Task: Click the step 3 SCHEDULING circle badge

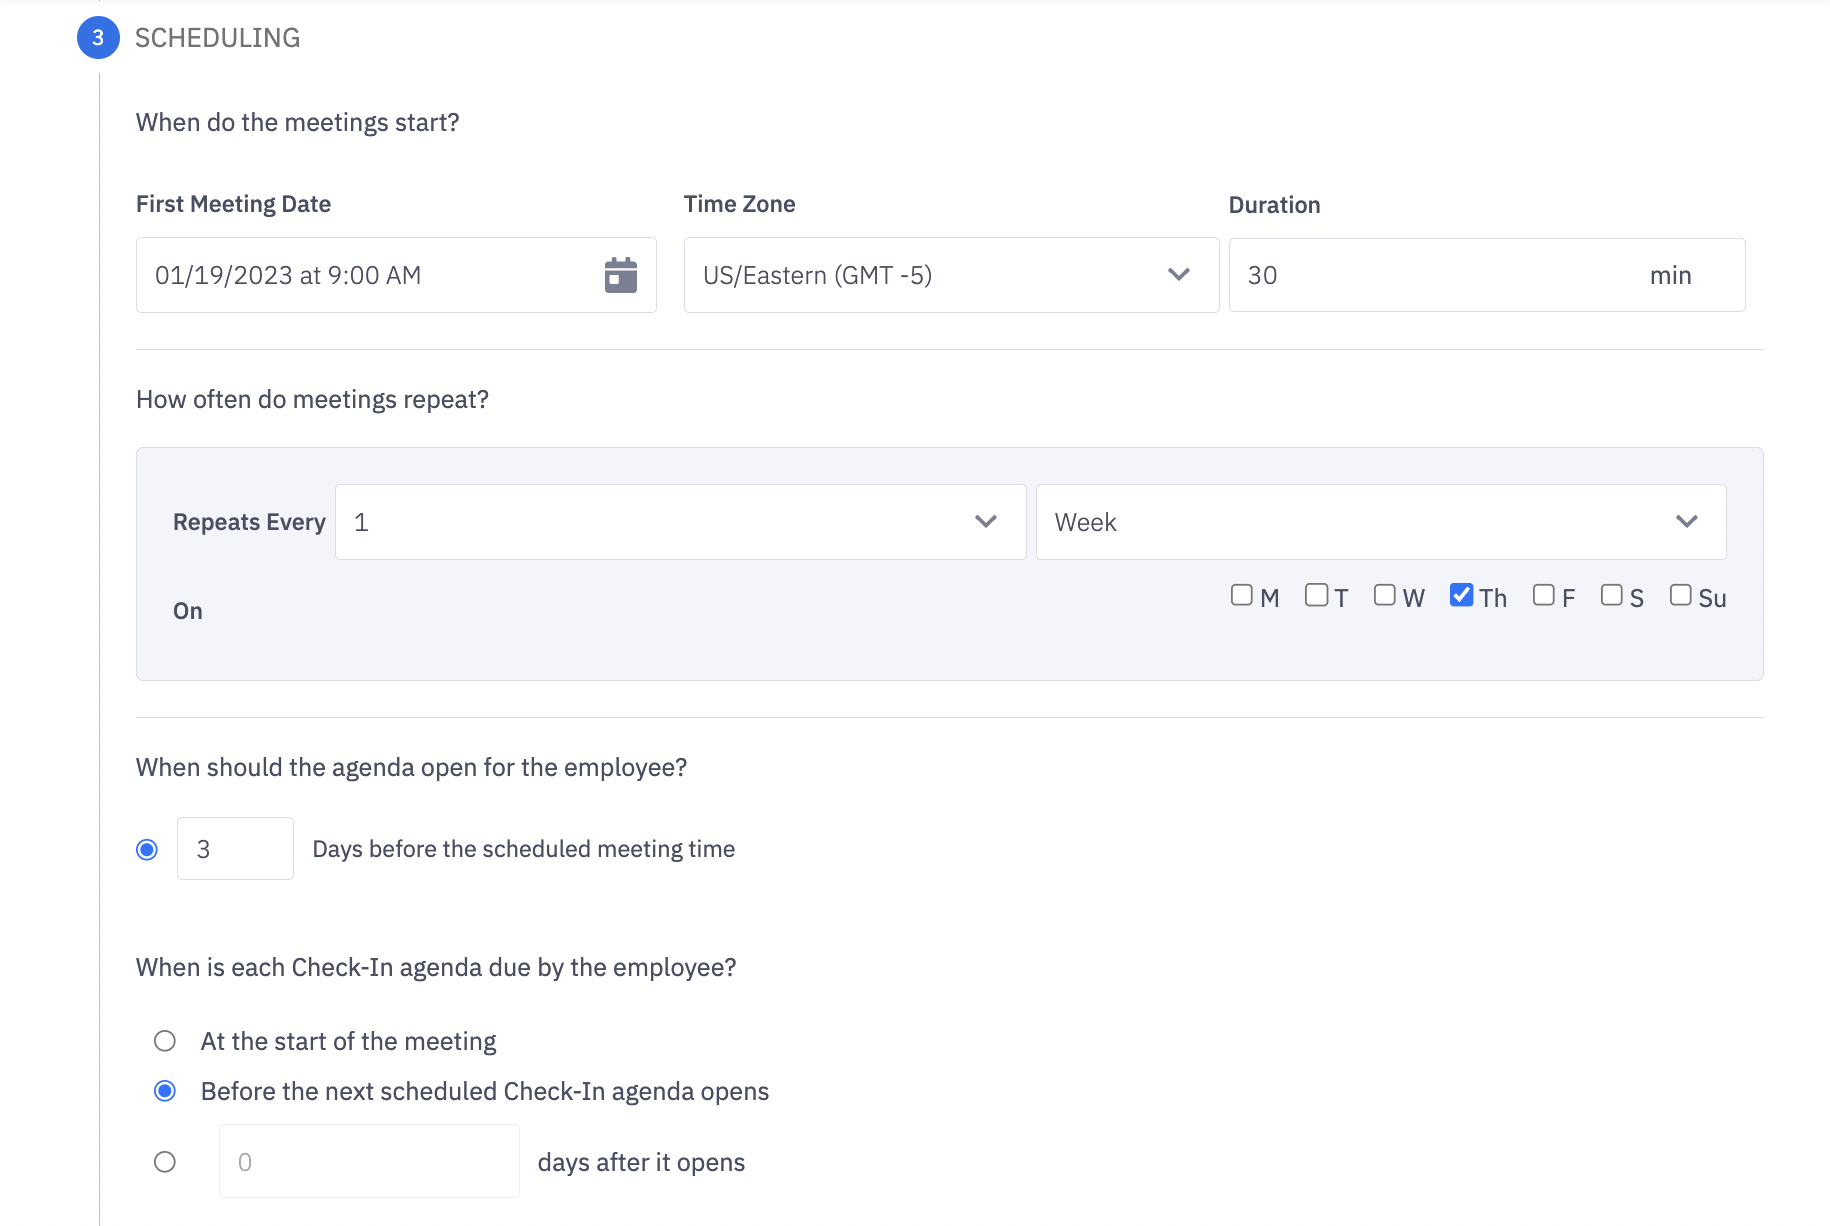Action: [x=98, y=38]
